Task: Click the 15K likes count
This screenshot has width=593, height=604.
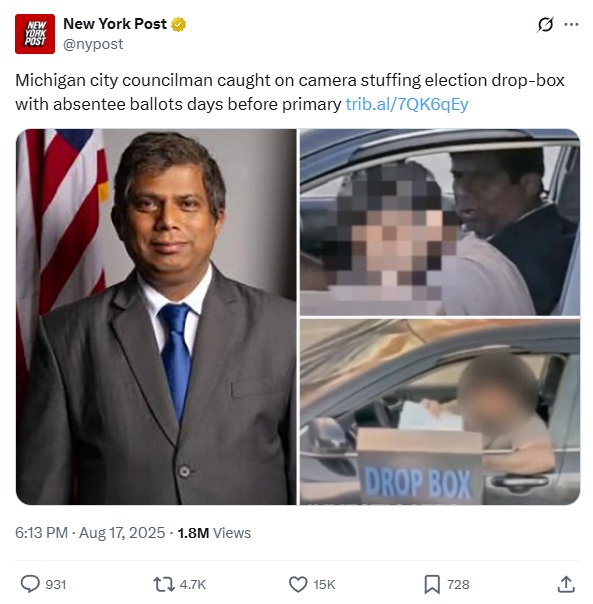Action: (x=324, y=584)
